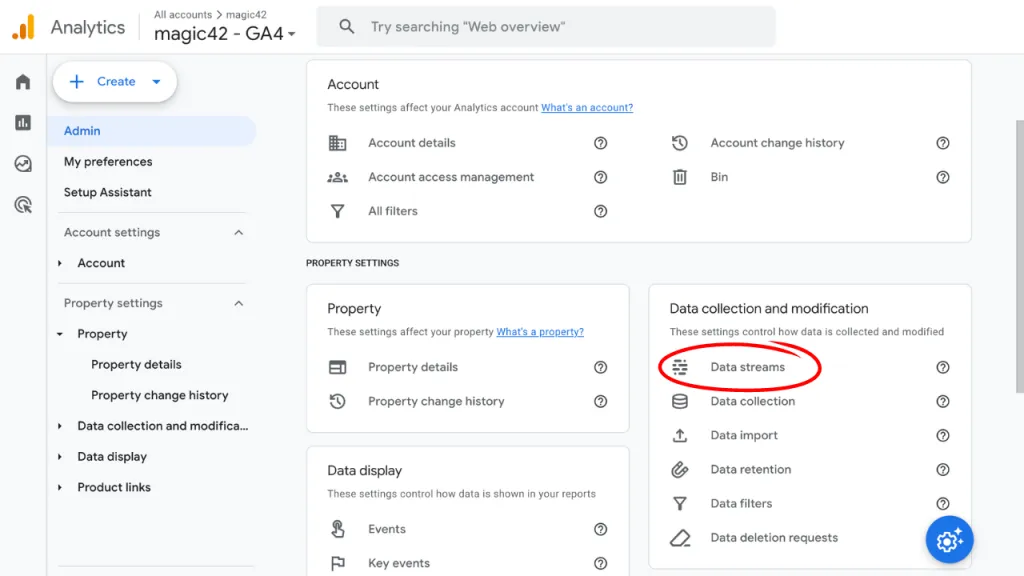Open Account change history
Viewport: 1024px width, 576px height.
[777, 143]
